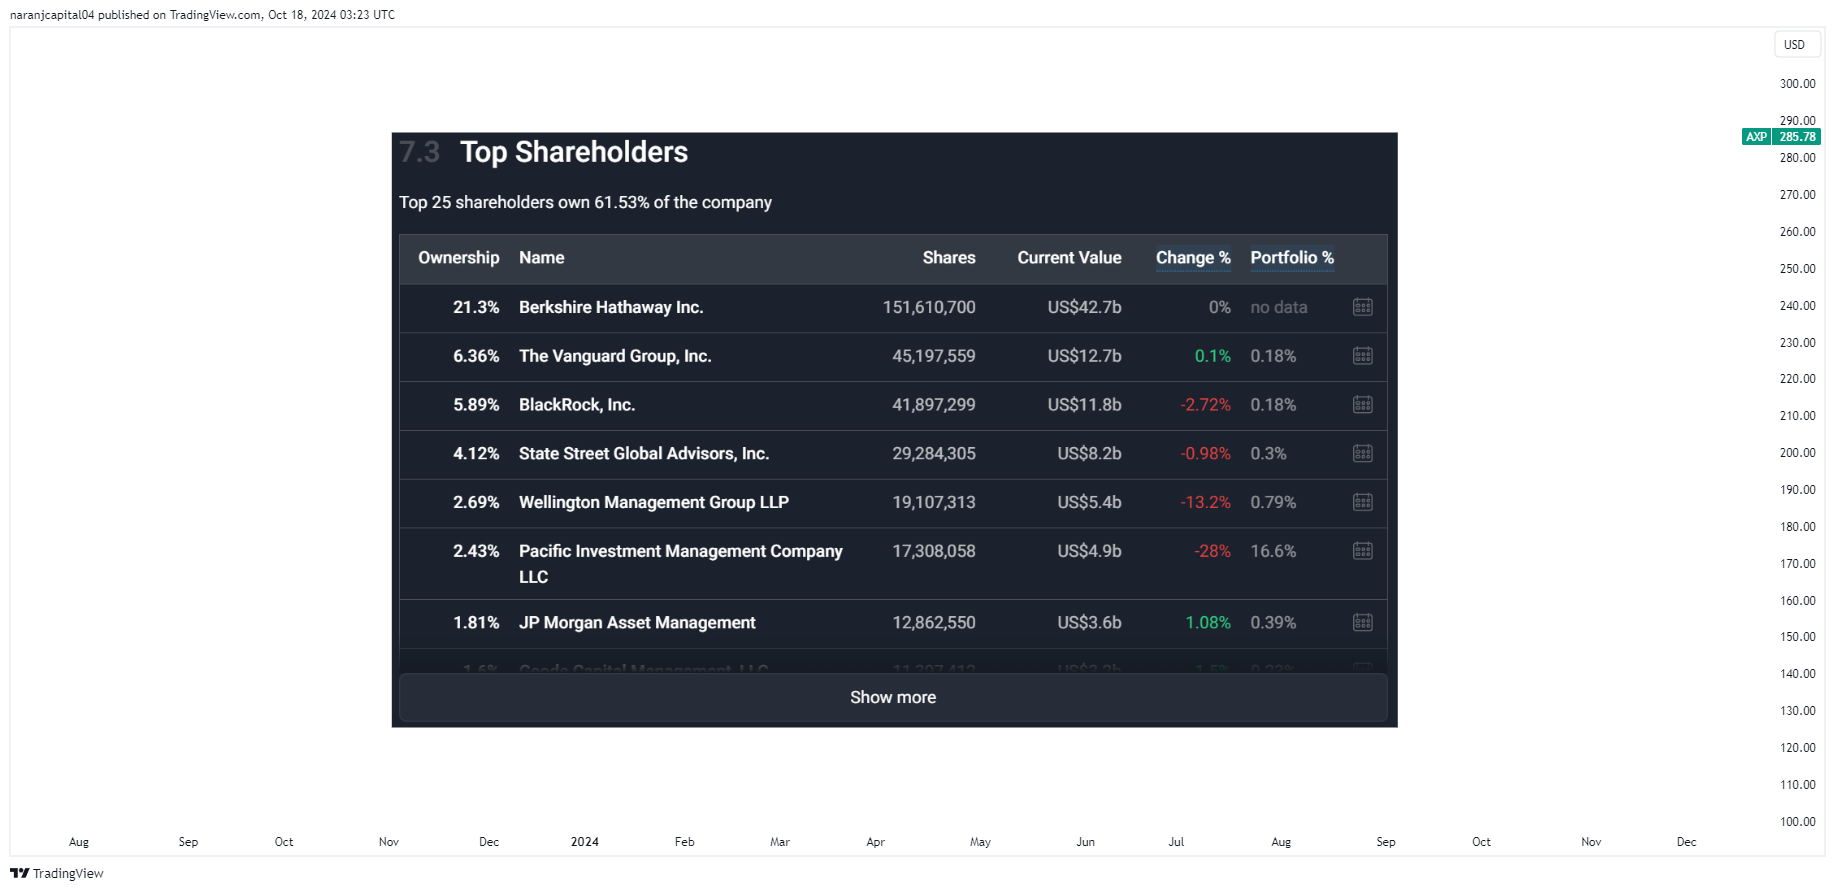Open the calendar icon for Vanguard Group row

point(1362,356)
